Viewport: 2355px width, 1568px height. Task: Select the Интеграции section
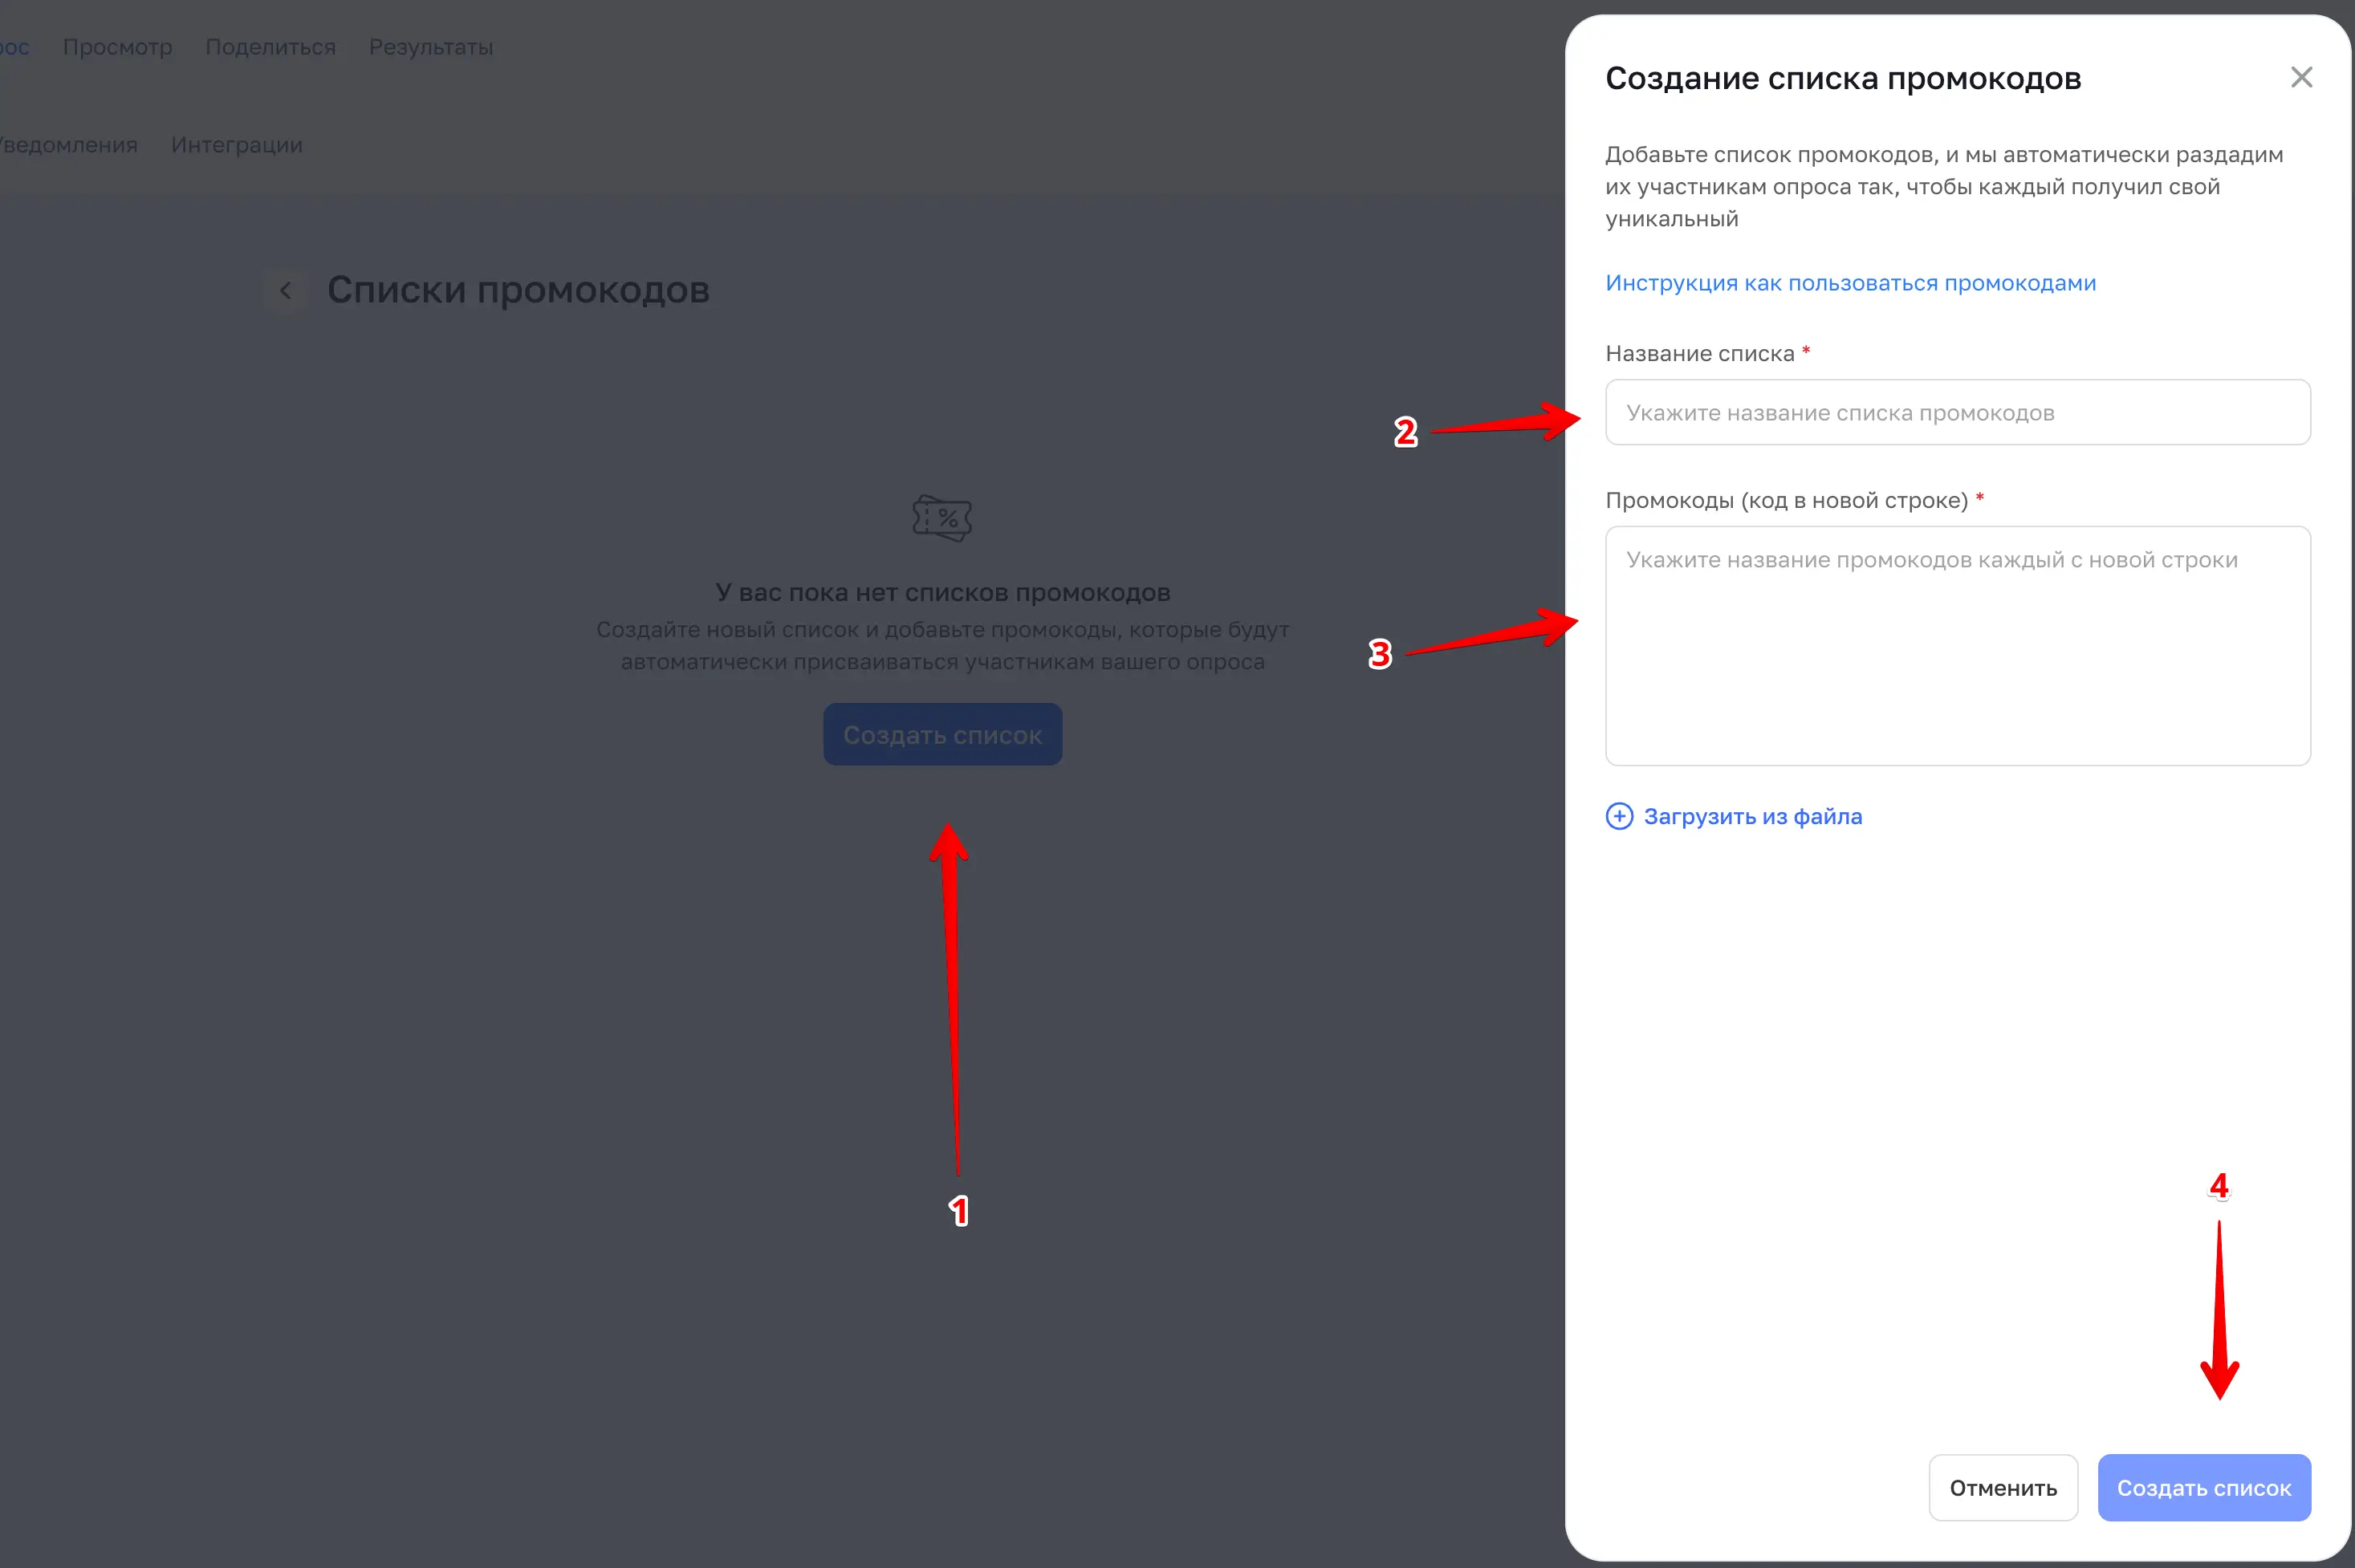point(237,145)
